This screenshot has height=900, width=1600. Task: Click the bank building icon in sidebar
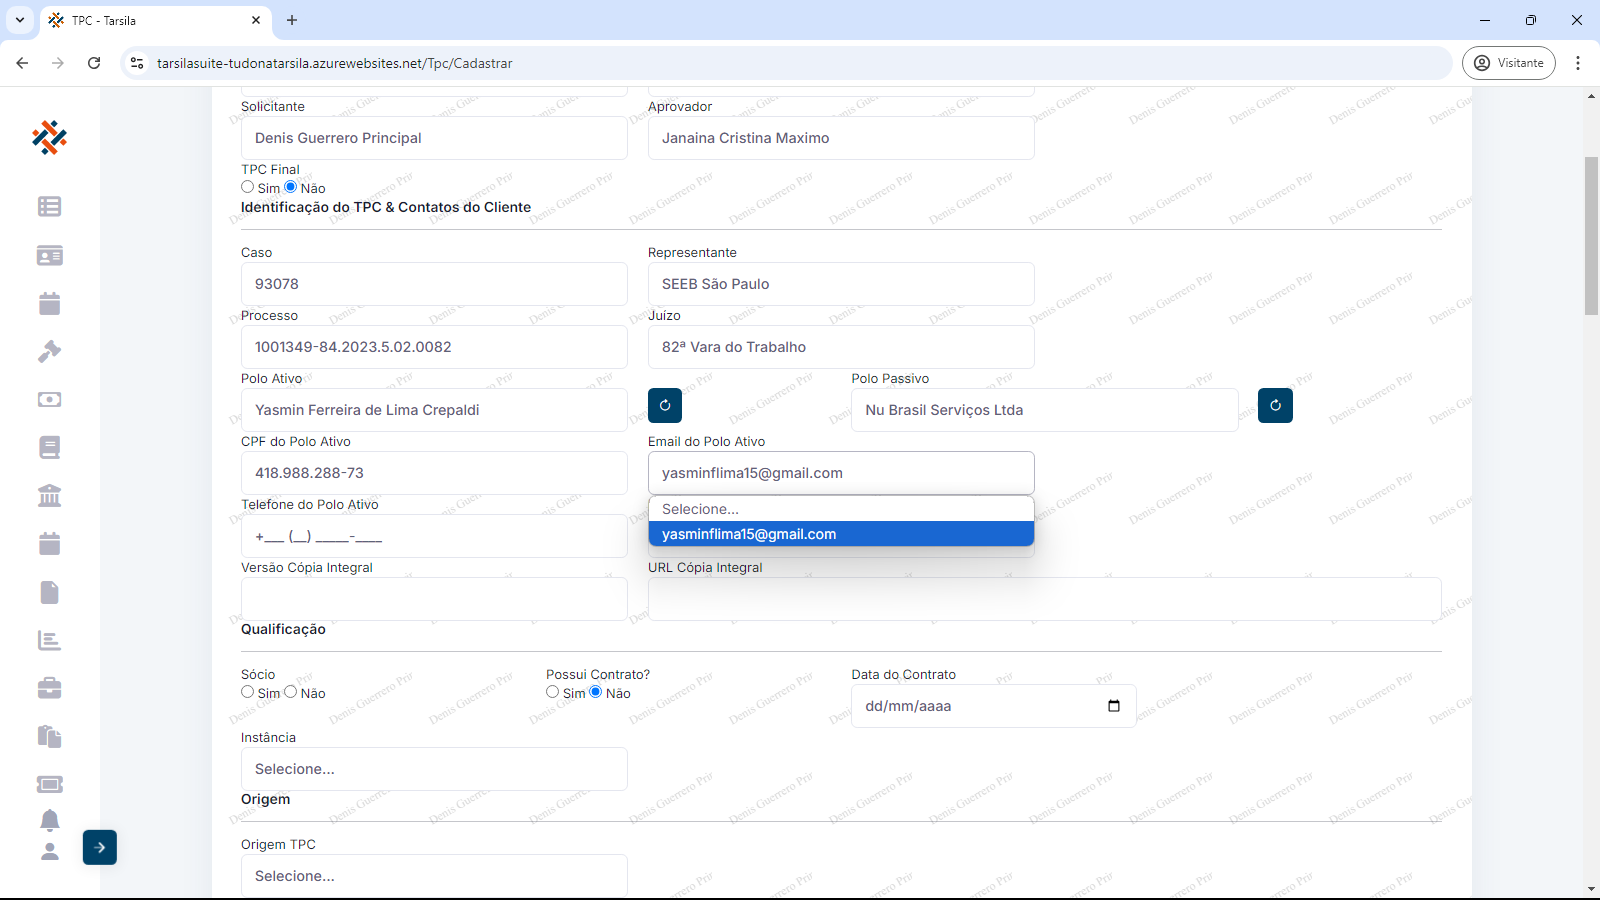tap(49, 496)
